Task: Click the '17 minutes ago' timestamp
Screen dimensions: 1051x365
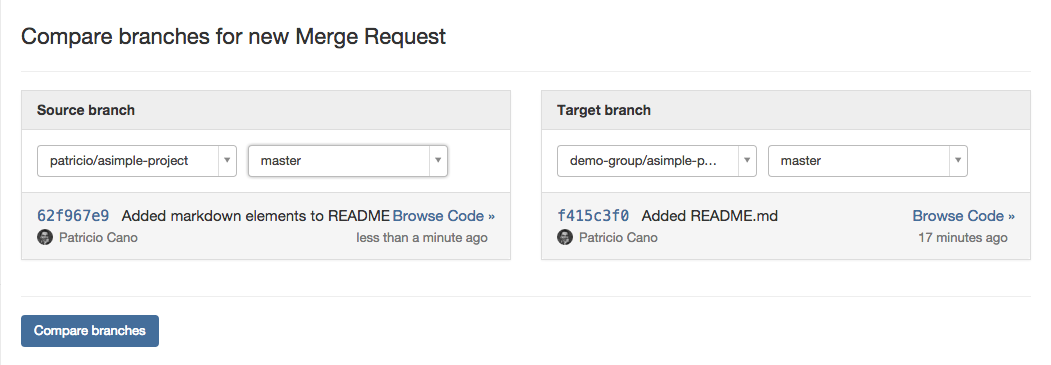Action: pyautogui.click(x=963, y=238)
